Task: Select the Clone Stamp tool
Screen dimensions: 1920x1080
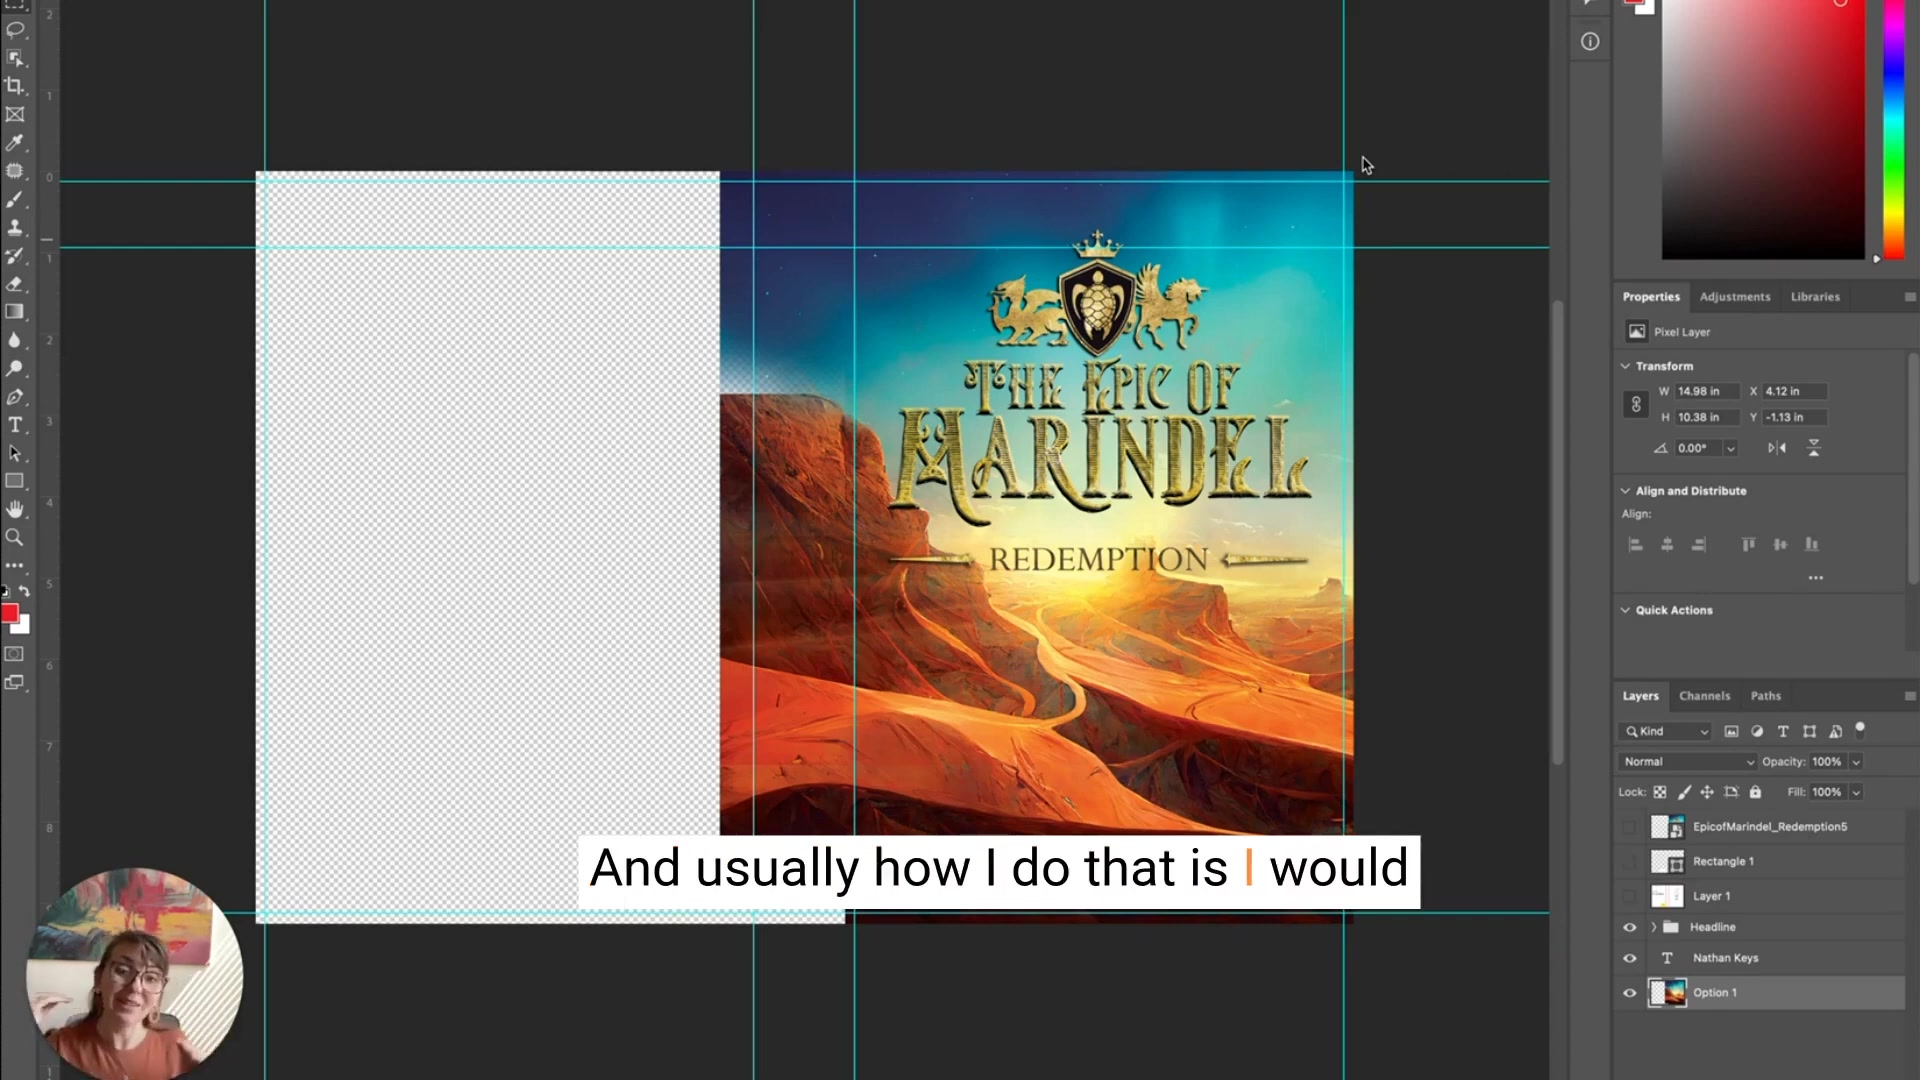Action: coord(15,228)
